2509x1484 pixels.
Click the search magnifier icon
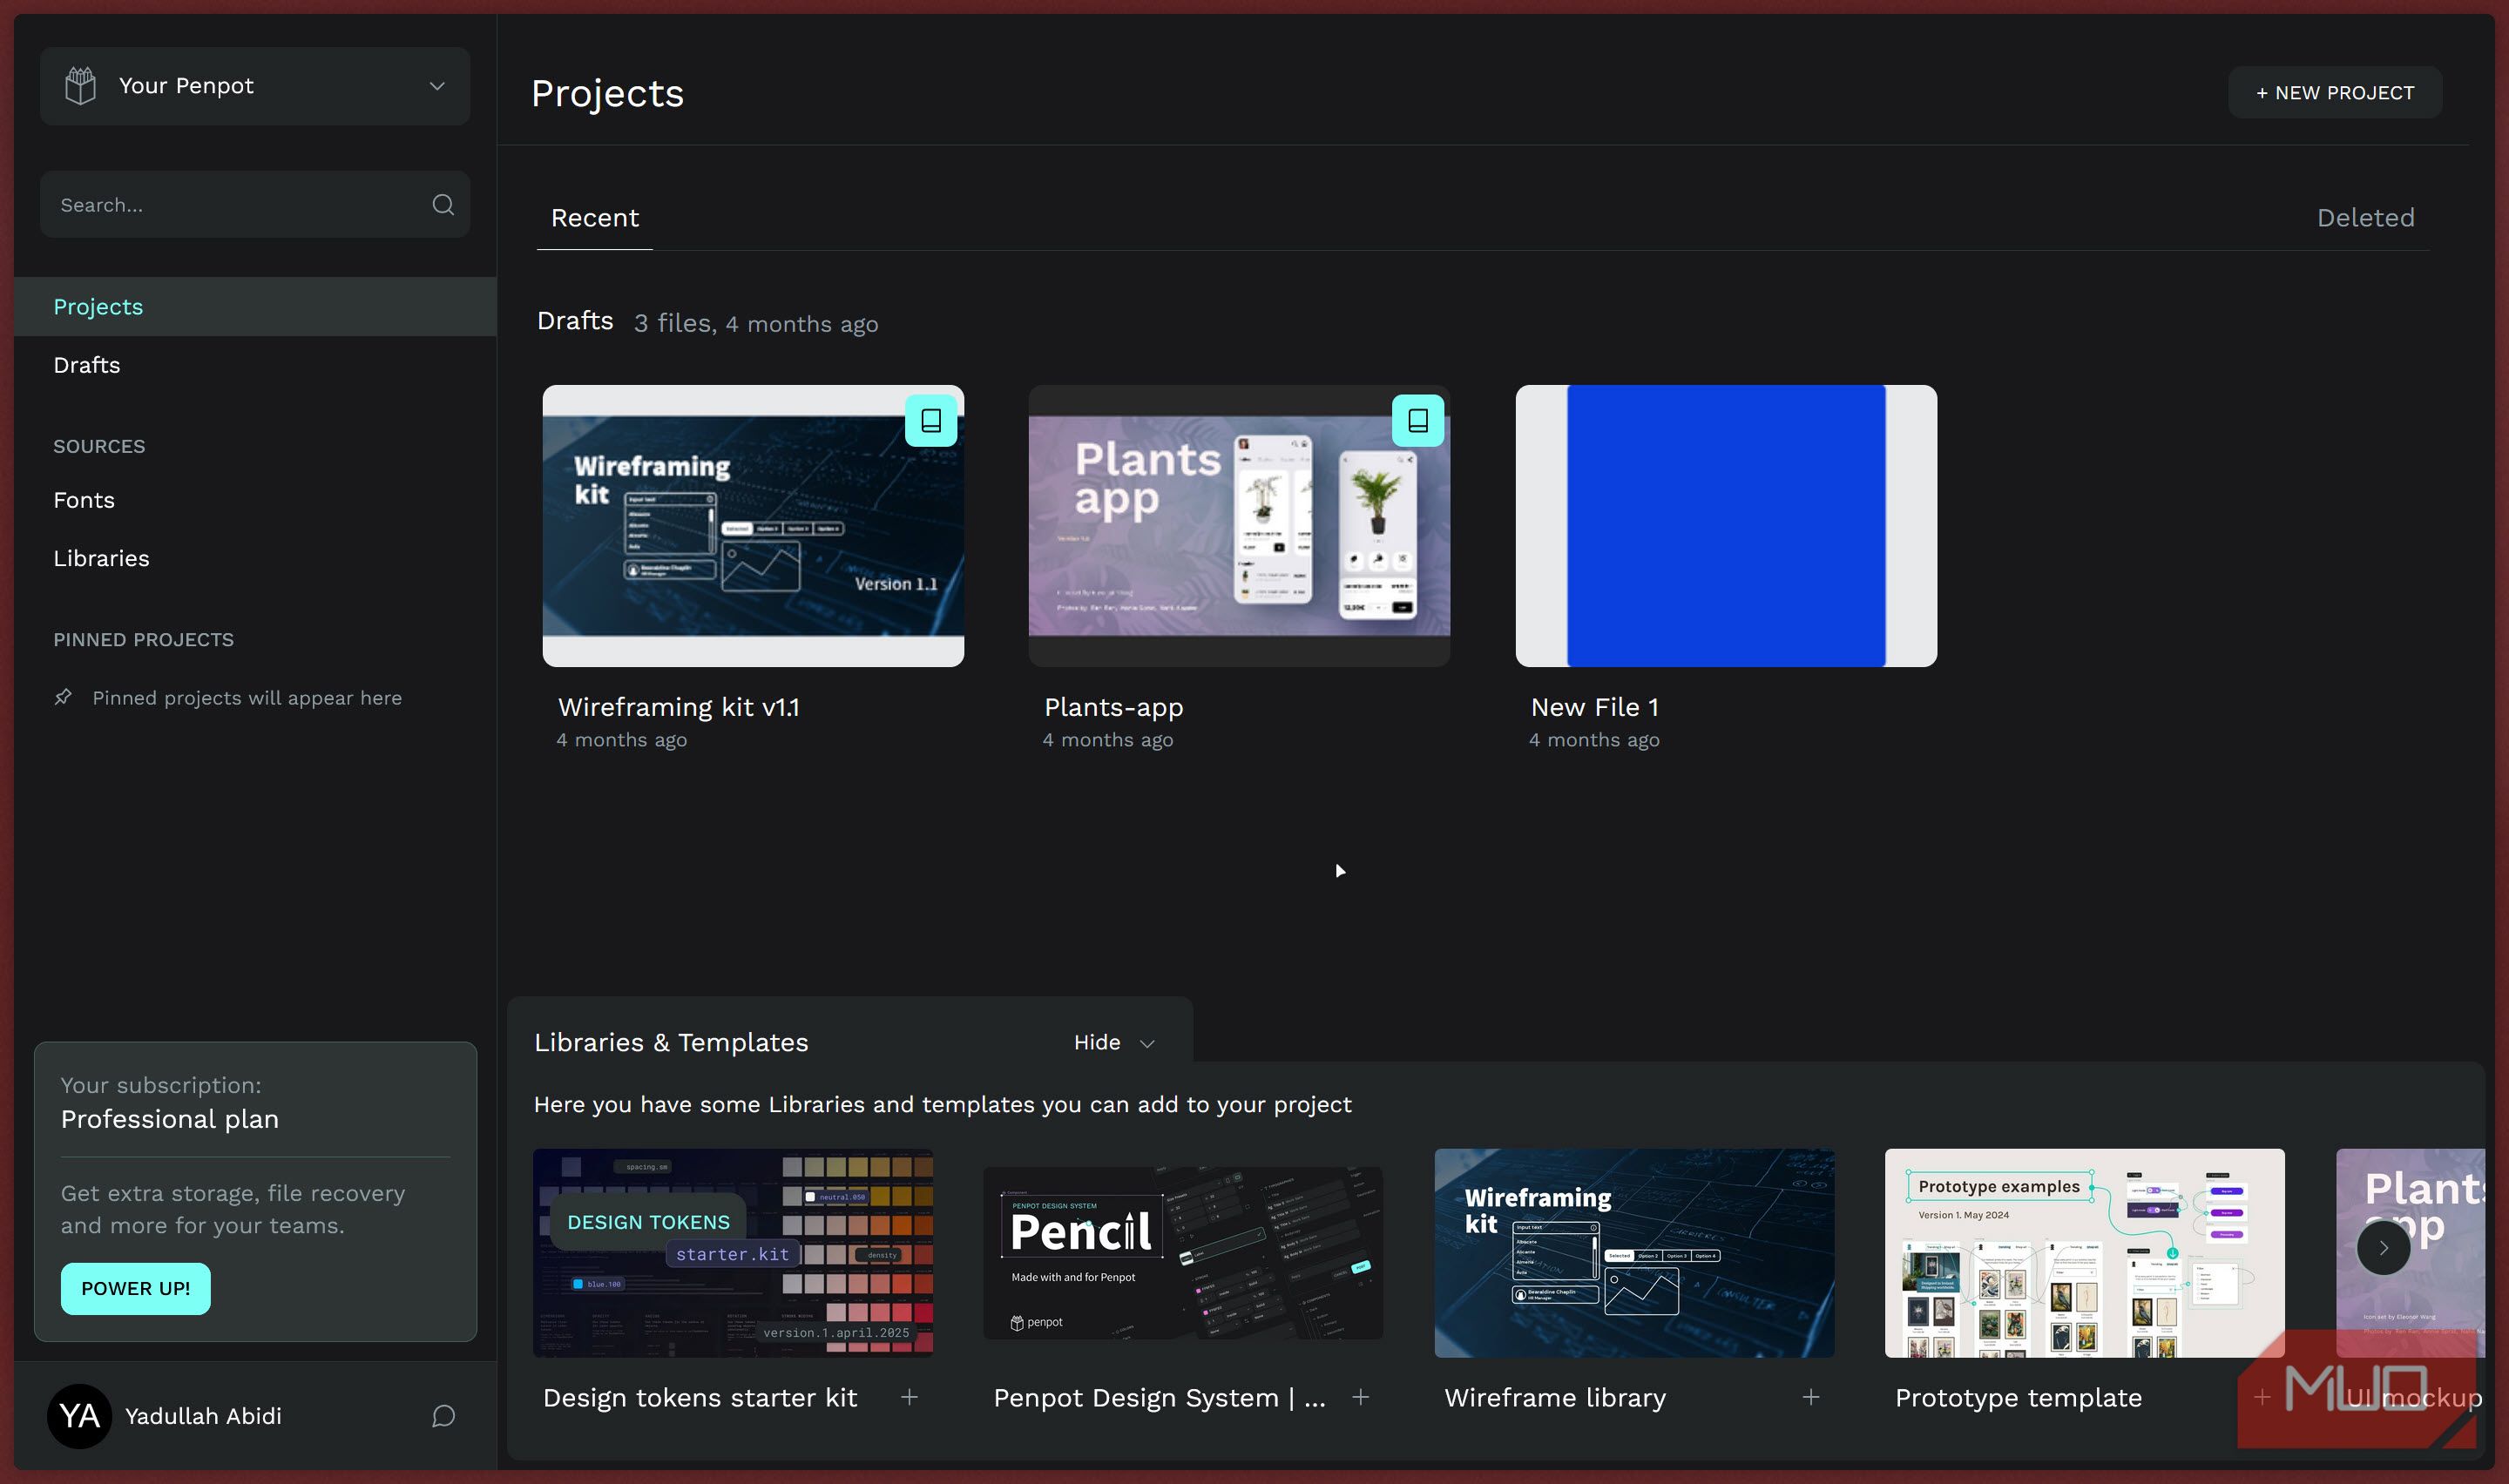click(x=443, y=205)
